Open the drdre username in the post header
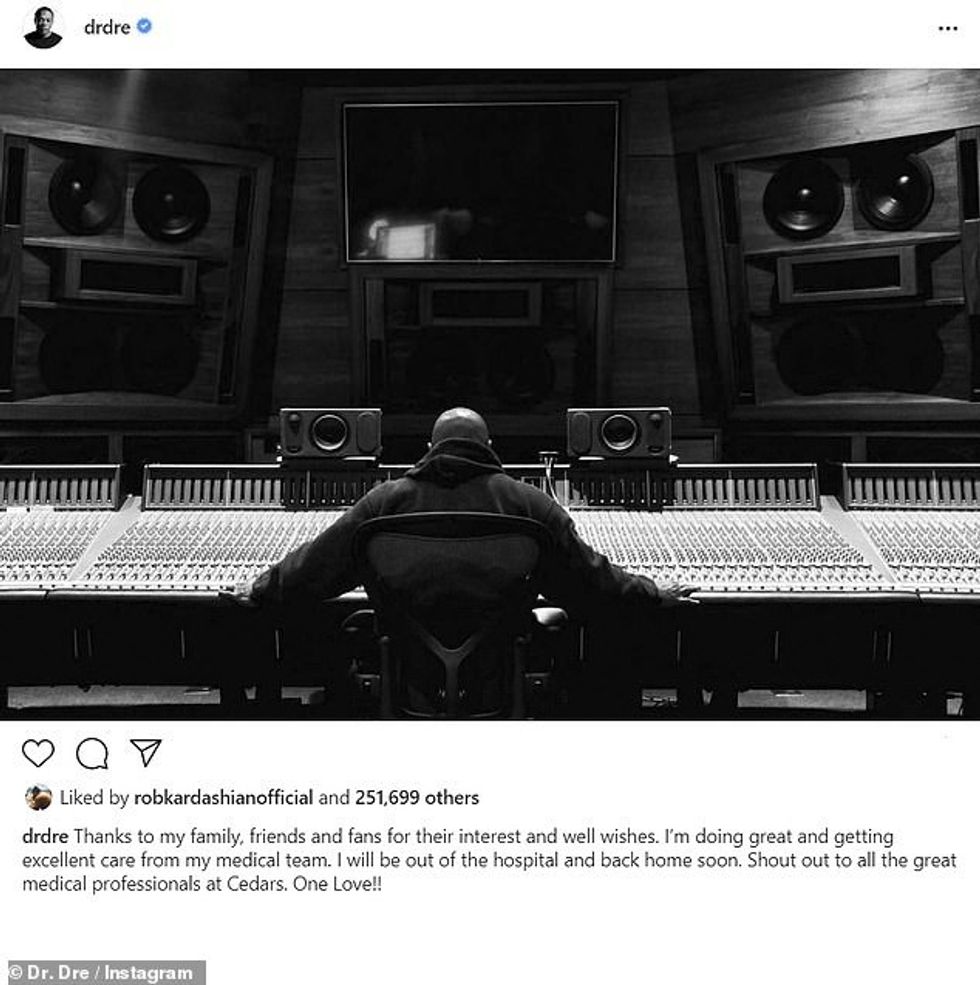Screen dimensions: 980x985 (107, 27)
